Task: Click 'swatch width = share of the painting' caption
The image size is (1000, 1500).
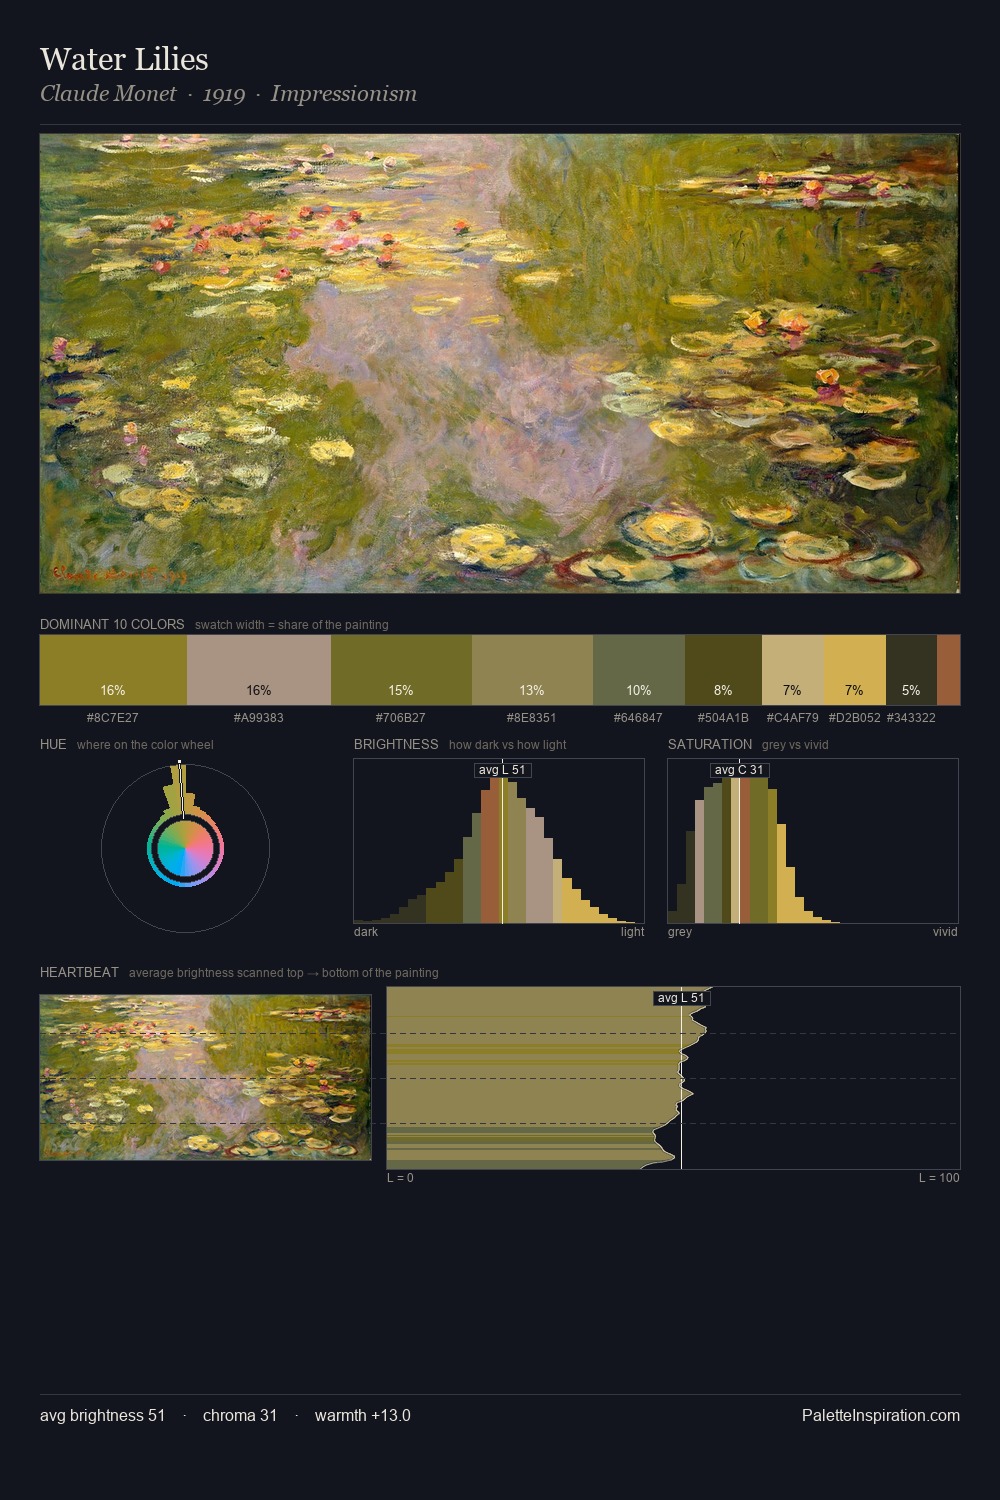Action: click(292, 625)
